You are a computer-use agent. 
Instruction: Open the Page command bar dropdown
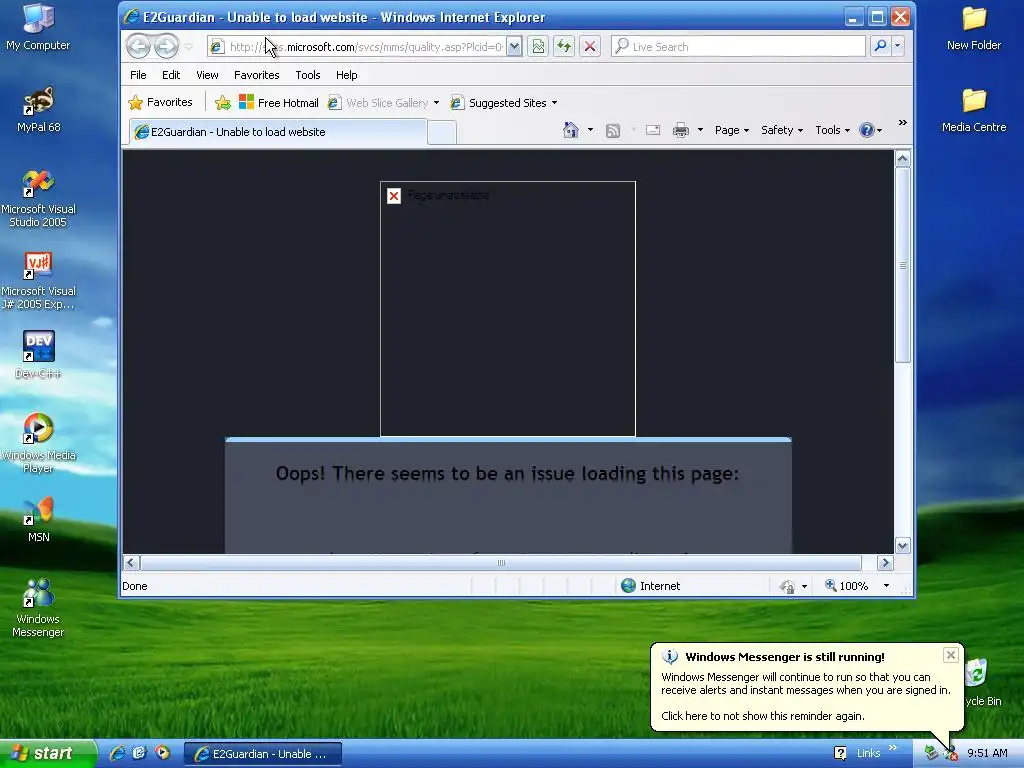tap(731, 130)
